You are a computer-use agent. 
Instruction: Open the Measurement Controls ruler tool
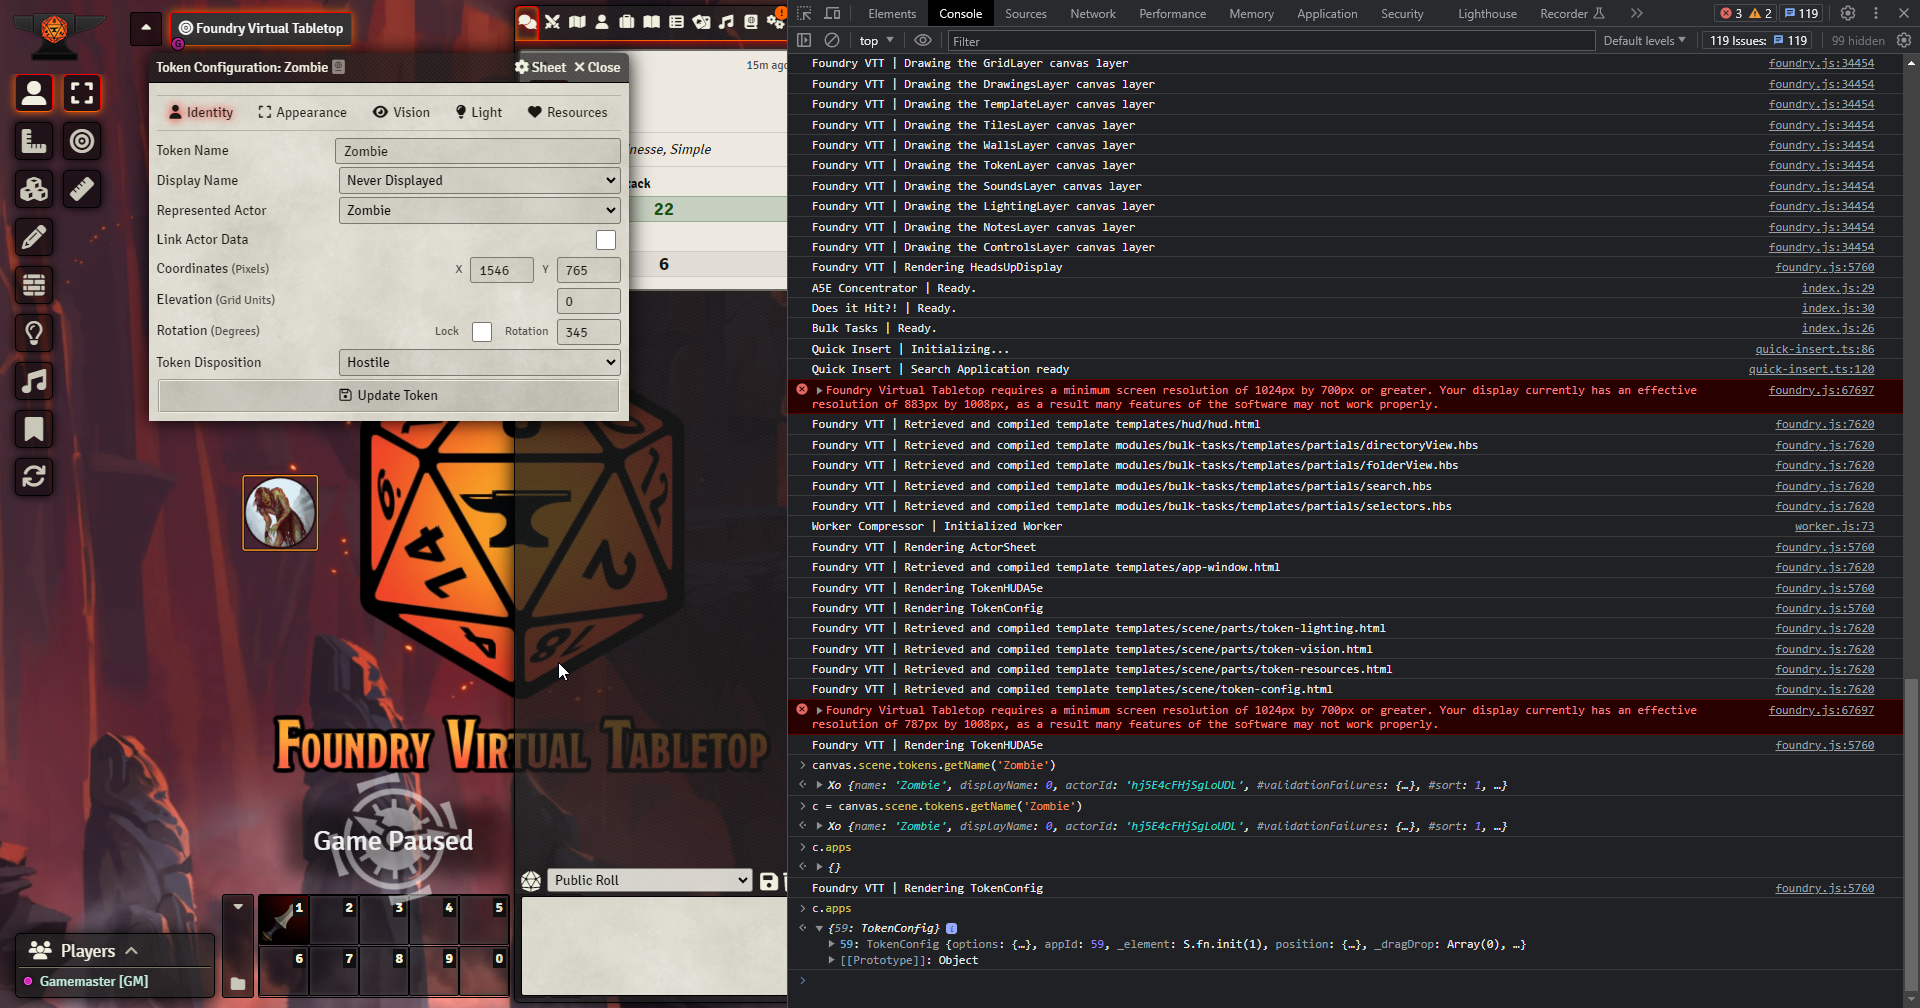tap(34, 141)
